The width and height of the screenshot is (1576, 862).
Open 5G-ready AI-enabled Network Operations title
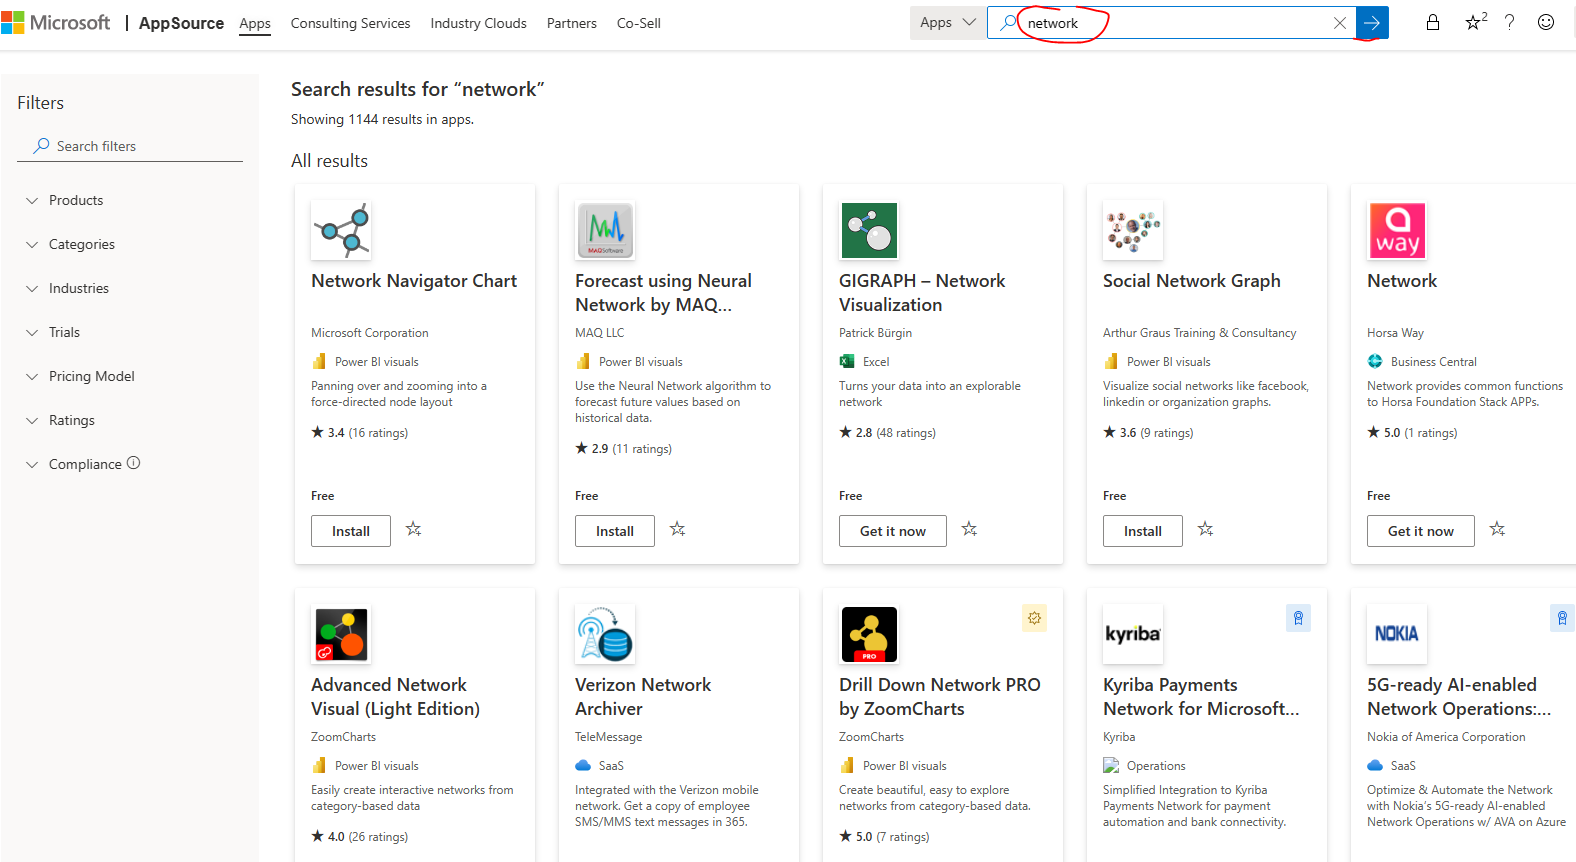[1459, 697]
